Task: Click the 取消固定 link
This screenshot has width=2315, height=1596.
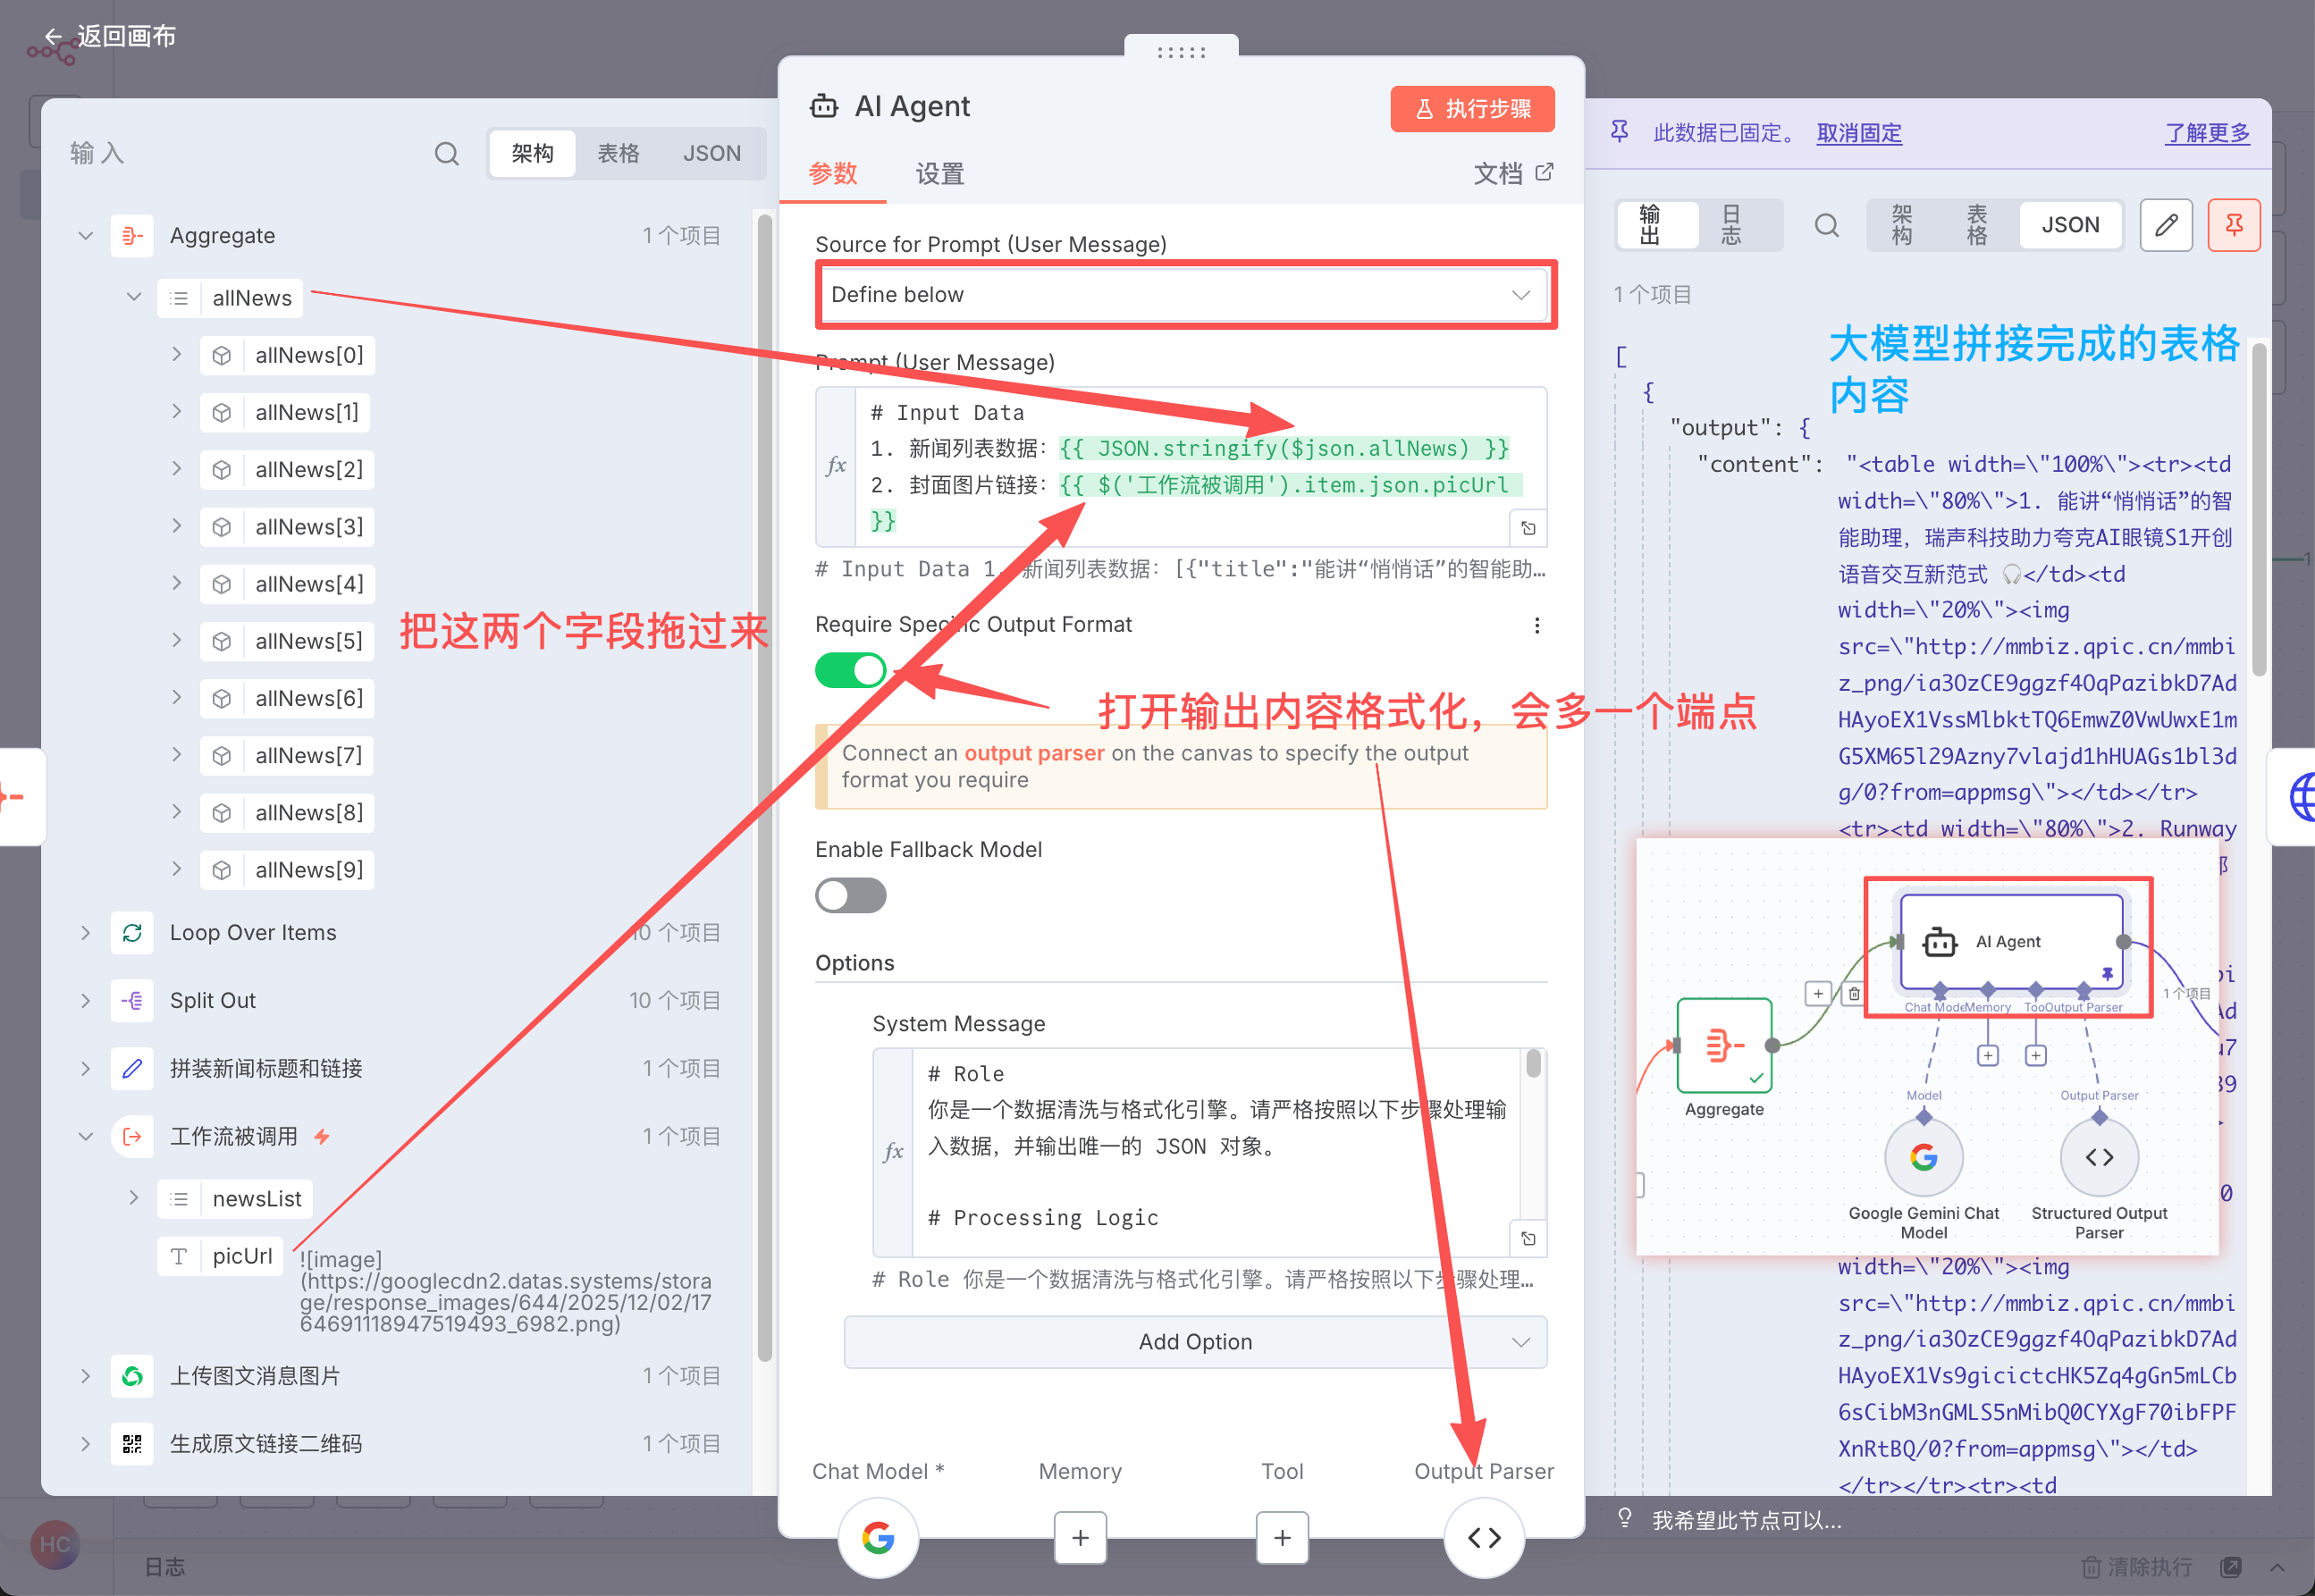Action: [1858, 133]
